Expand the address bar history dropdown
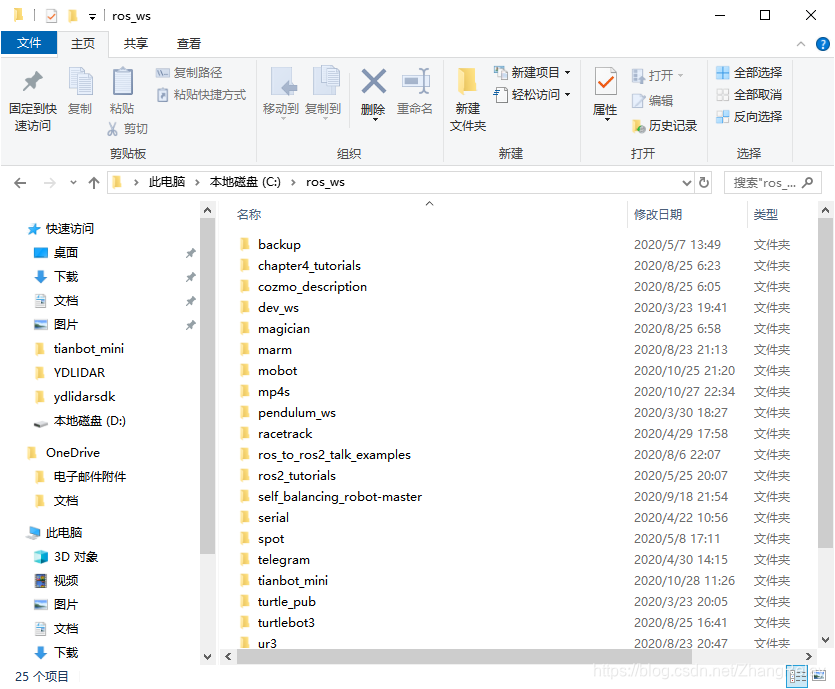Image resolution: width=835 pixels, height=689 pixels. click(687, 183)
